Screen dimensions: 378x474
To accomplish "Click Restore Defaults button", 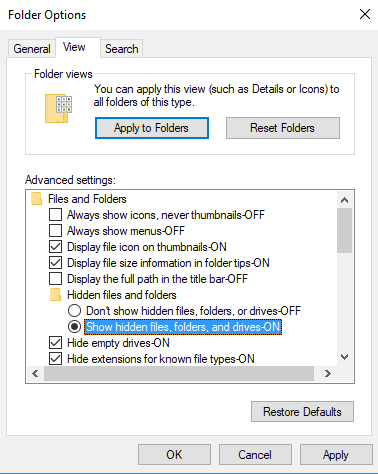I will (x=302, y=412).
